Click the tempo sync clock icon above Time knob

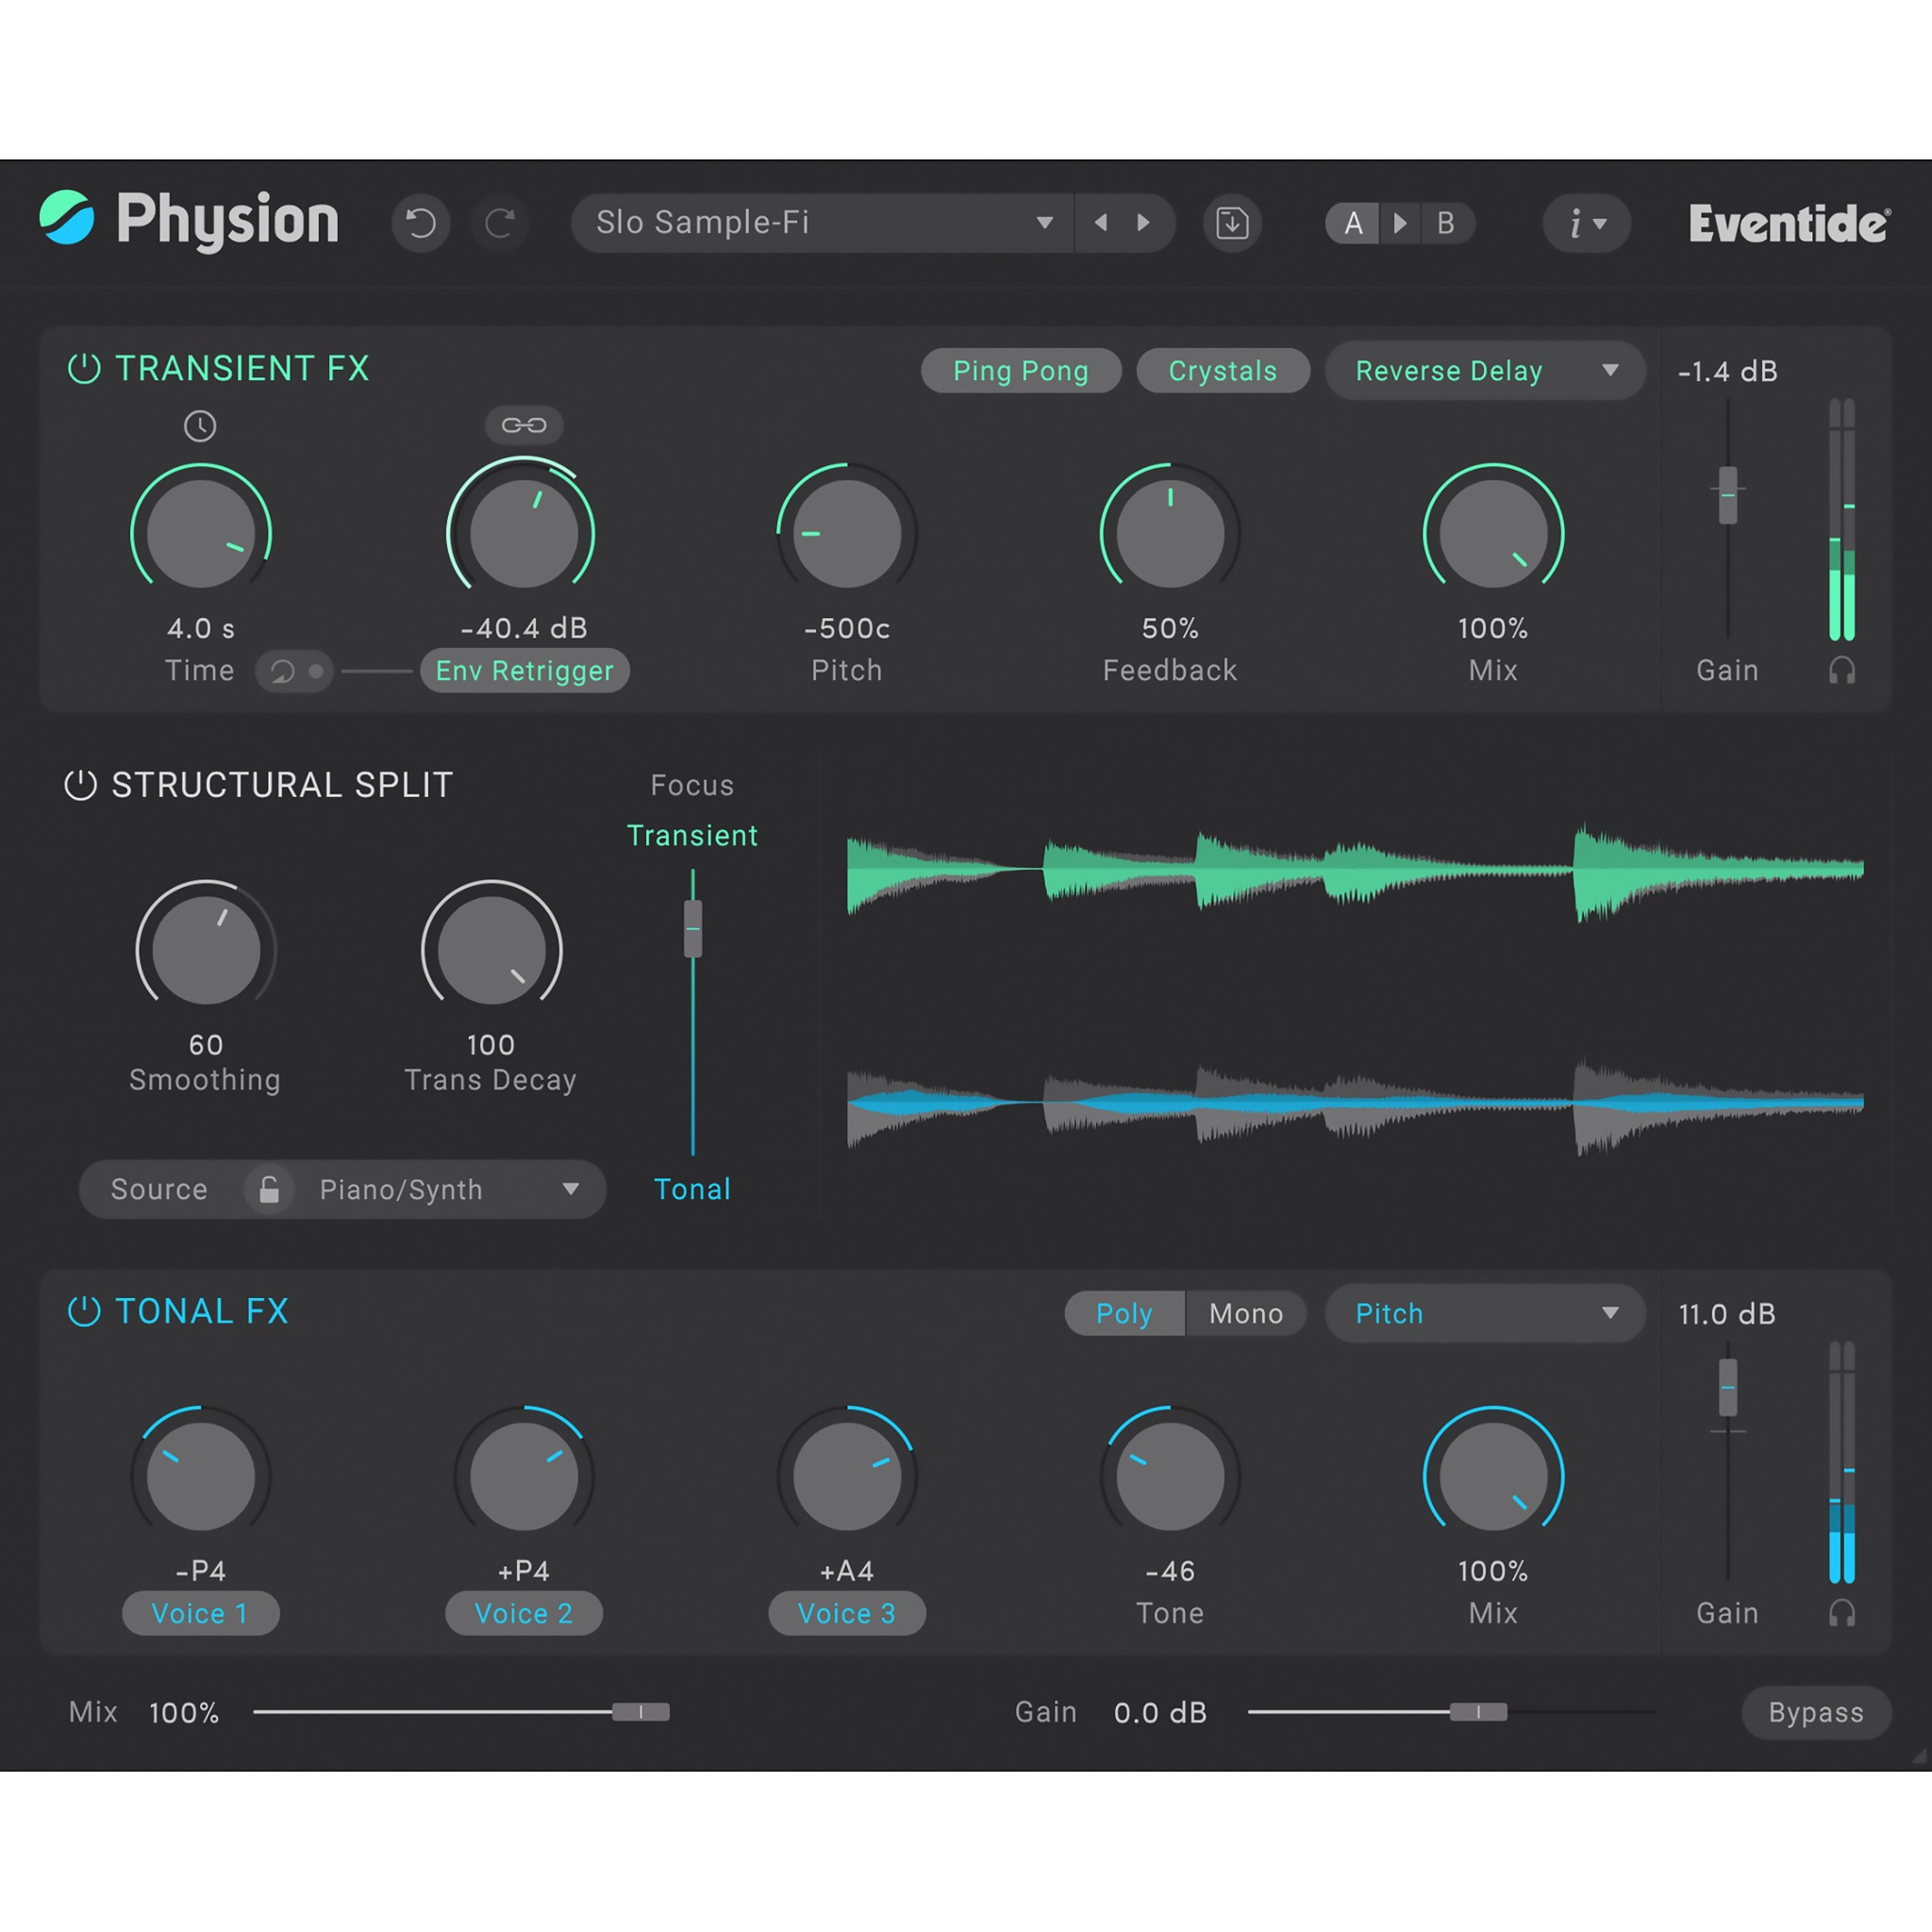coord(200,425)
